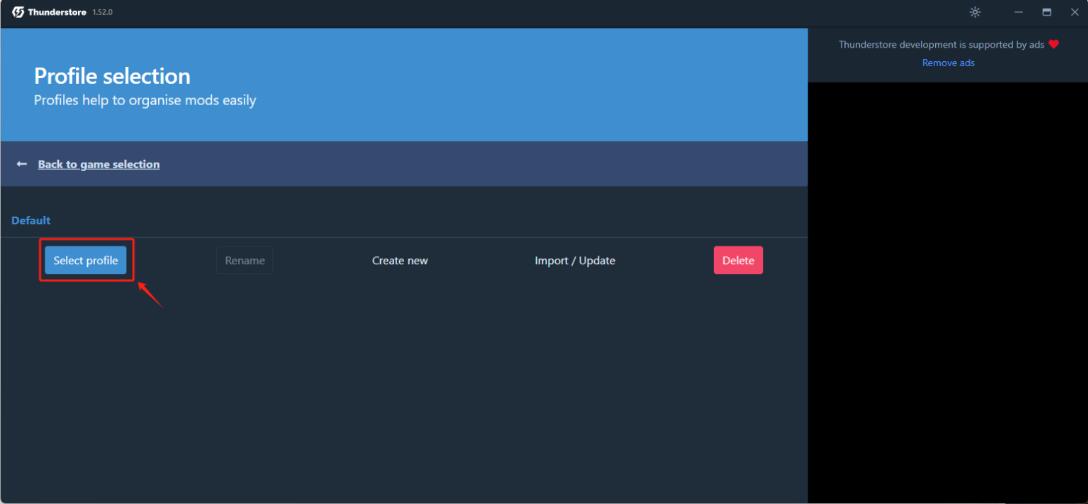Minimize the Thunderstore window
The image size is (1088, 504).
point(1018,12)
